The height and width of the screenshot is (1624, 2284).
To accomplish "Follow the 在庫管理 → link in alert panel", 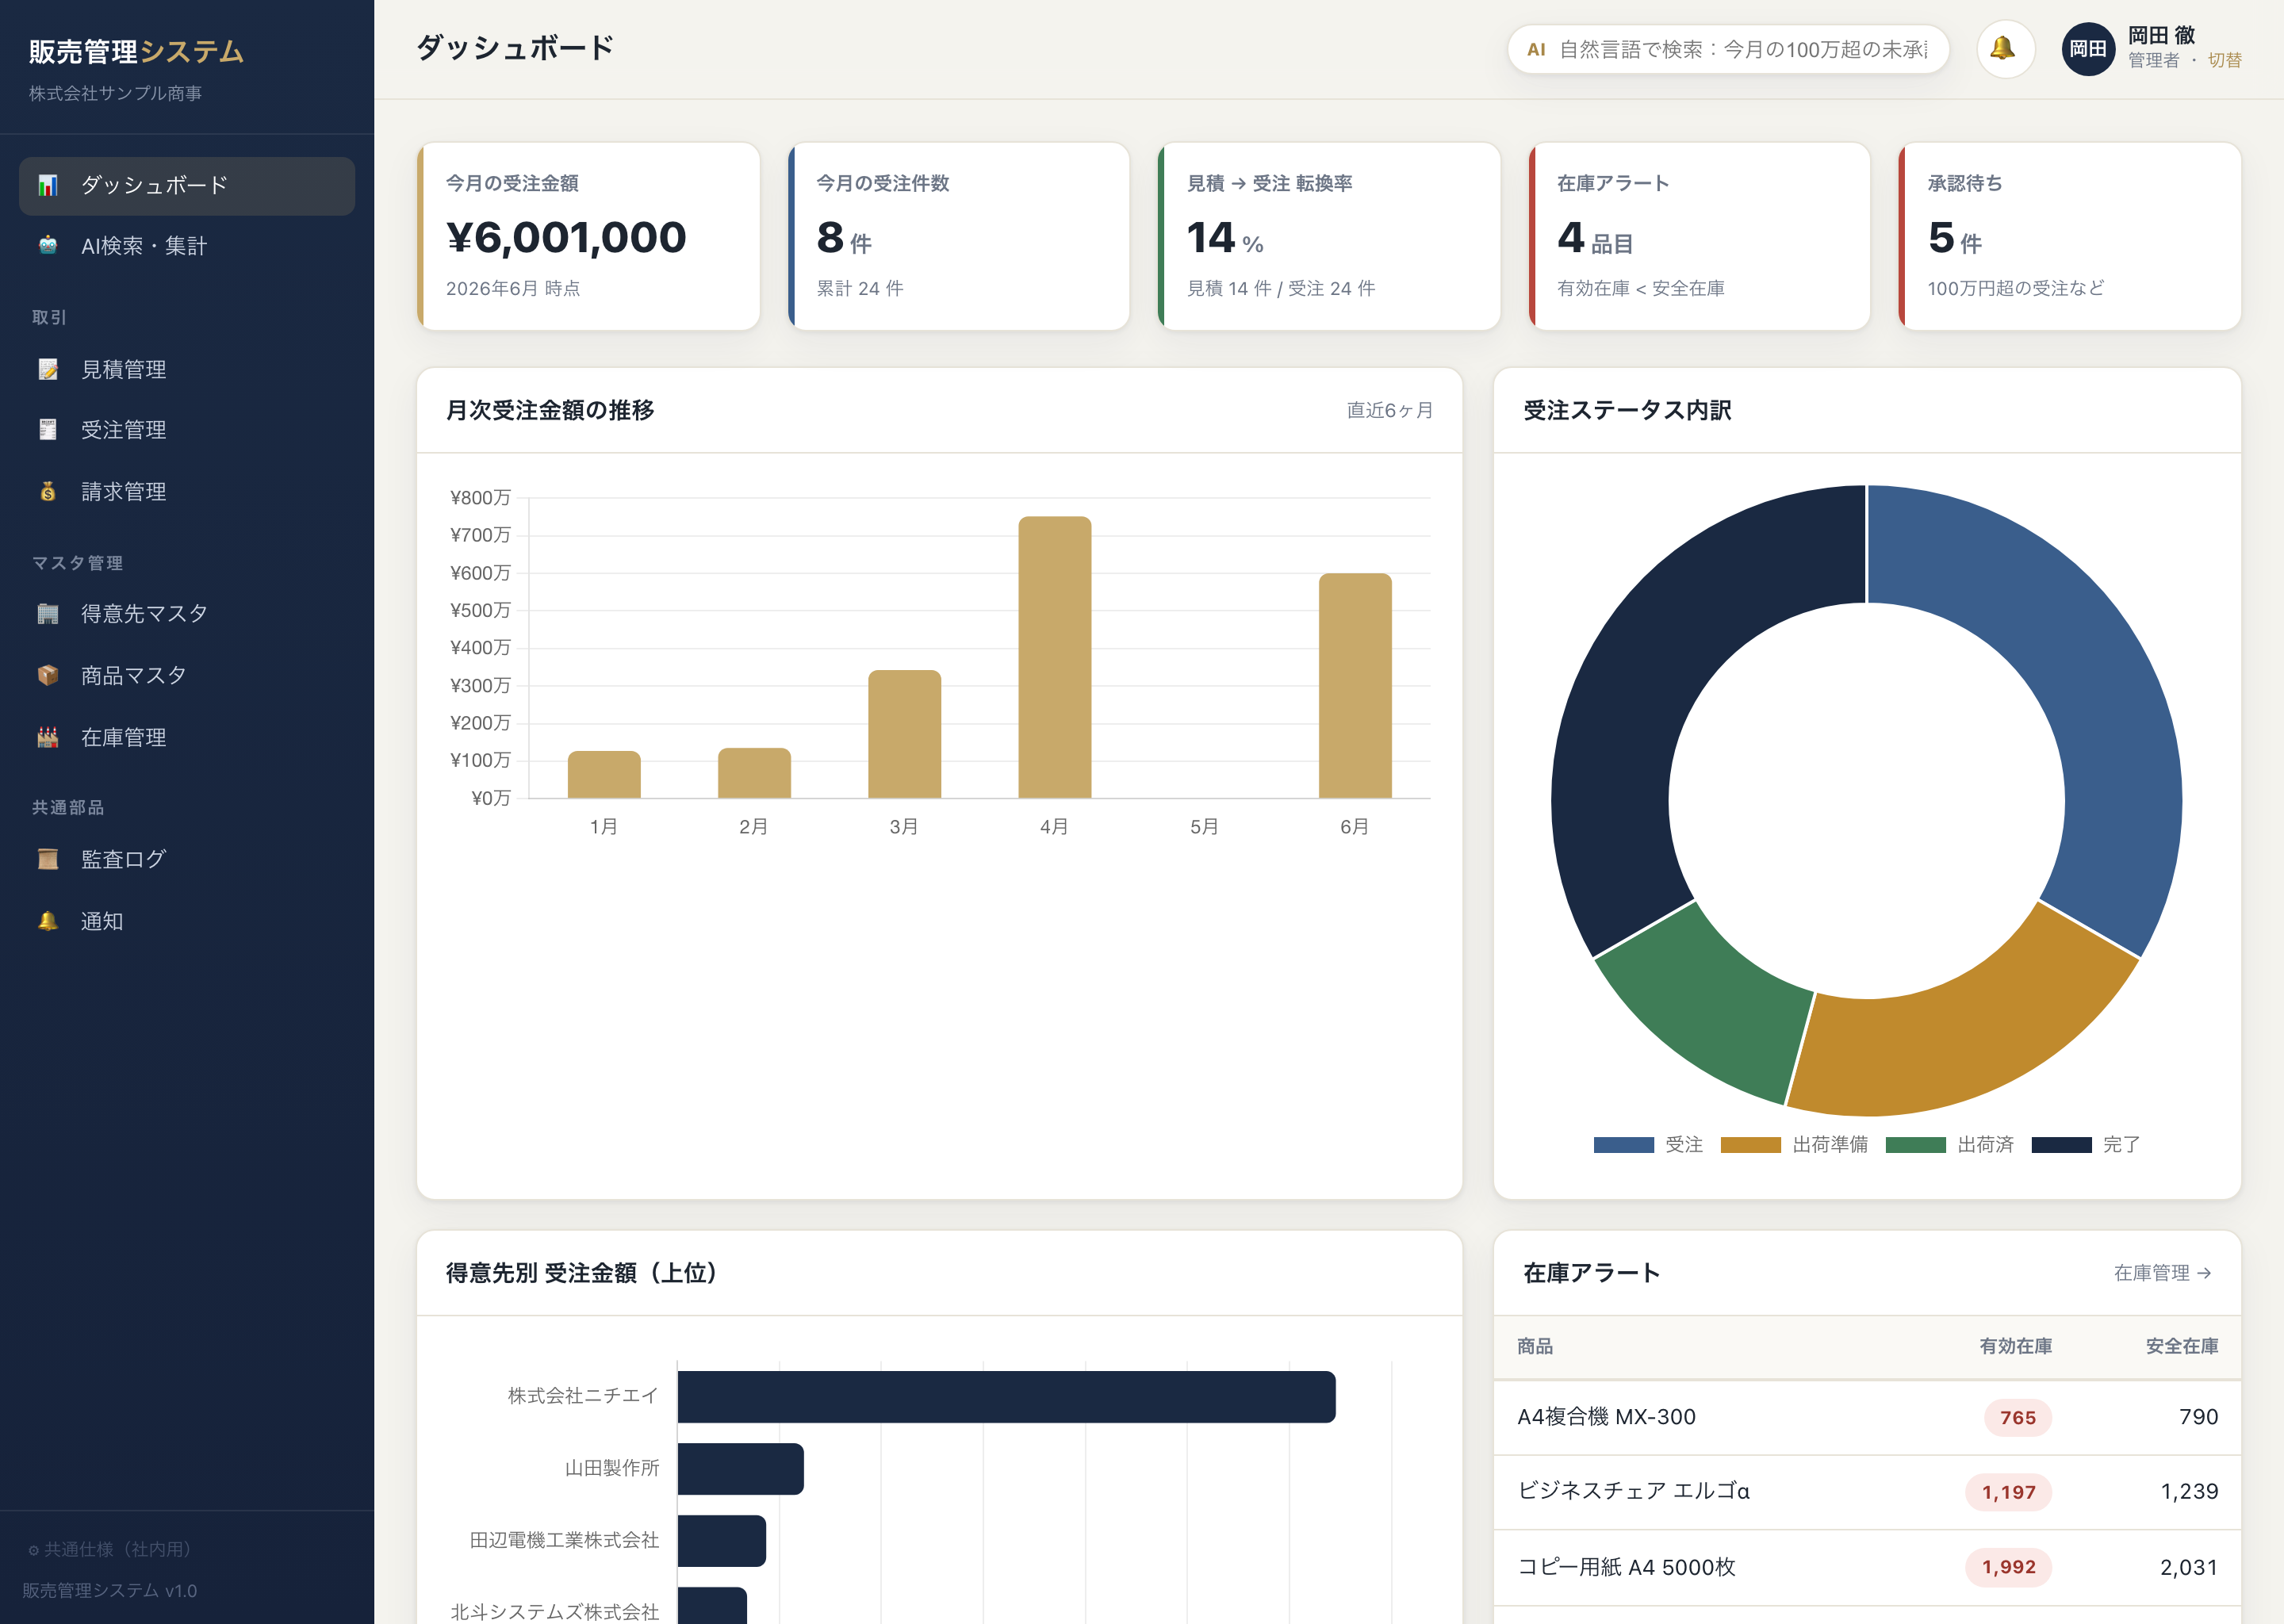I will coord(2162,1273).
